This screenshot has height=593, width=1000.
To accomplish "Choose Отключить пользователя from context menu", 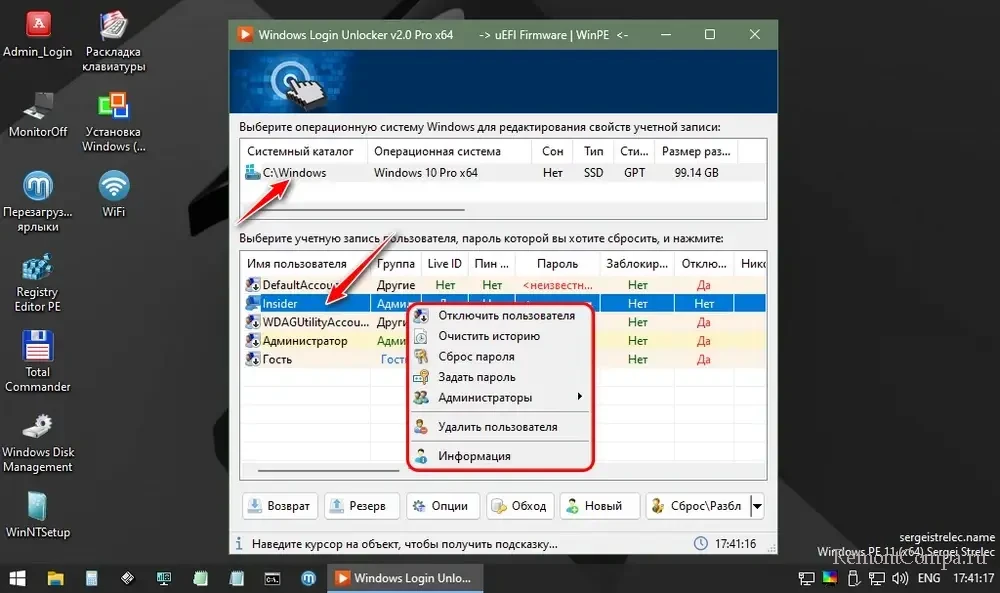I will [x=501, y=316].
